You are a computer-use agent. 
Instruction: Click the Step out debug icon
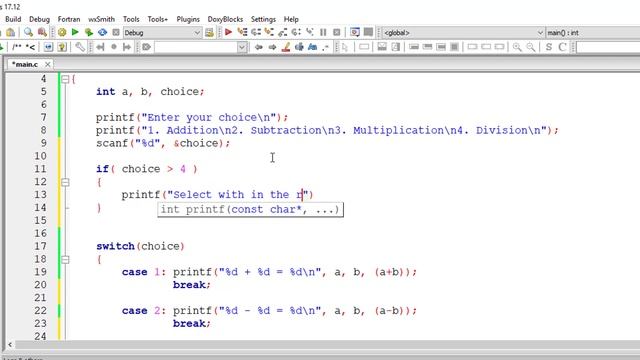(282, 33)
